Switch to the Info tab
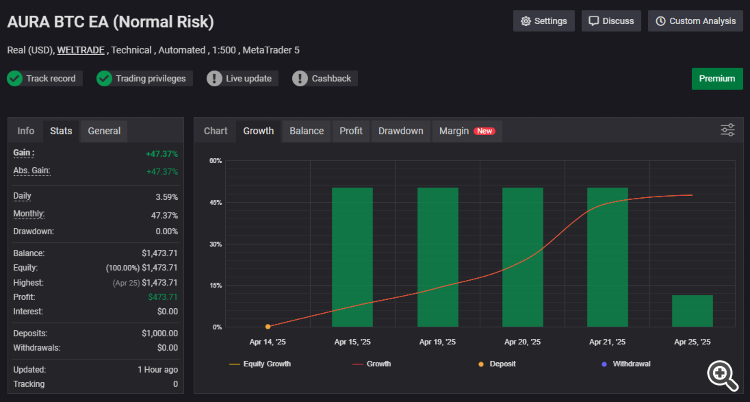The width and height of the screenshot is (750, 402). (x=26, y=130)
